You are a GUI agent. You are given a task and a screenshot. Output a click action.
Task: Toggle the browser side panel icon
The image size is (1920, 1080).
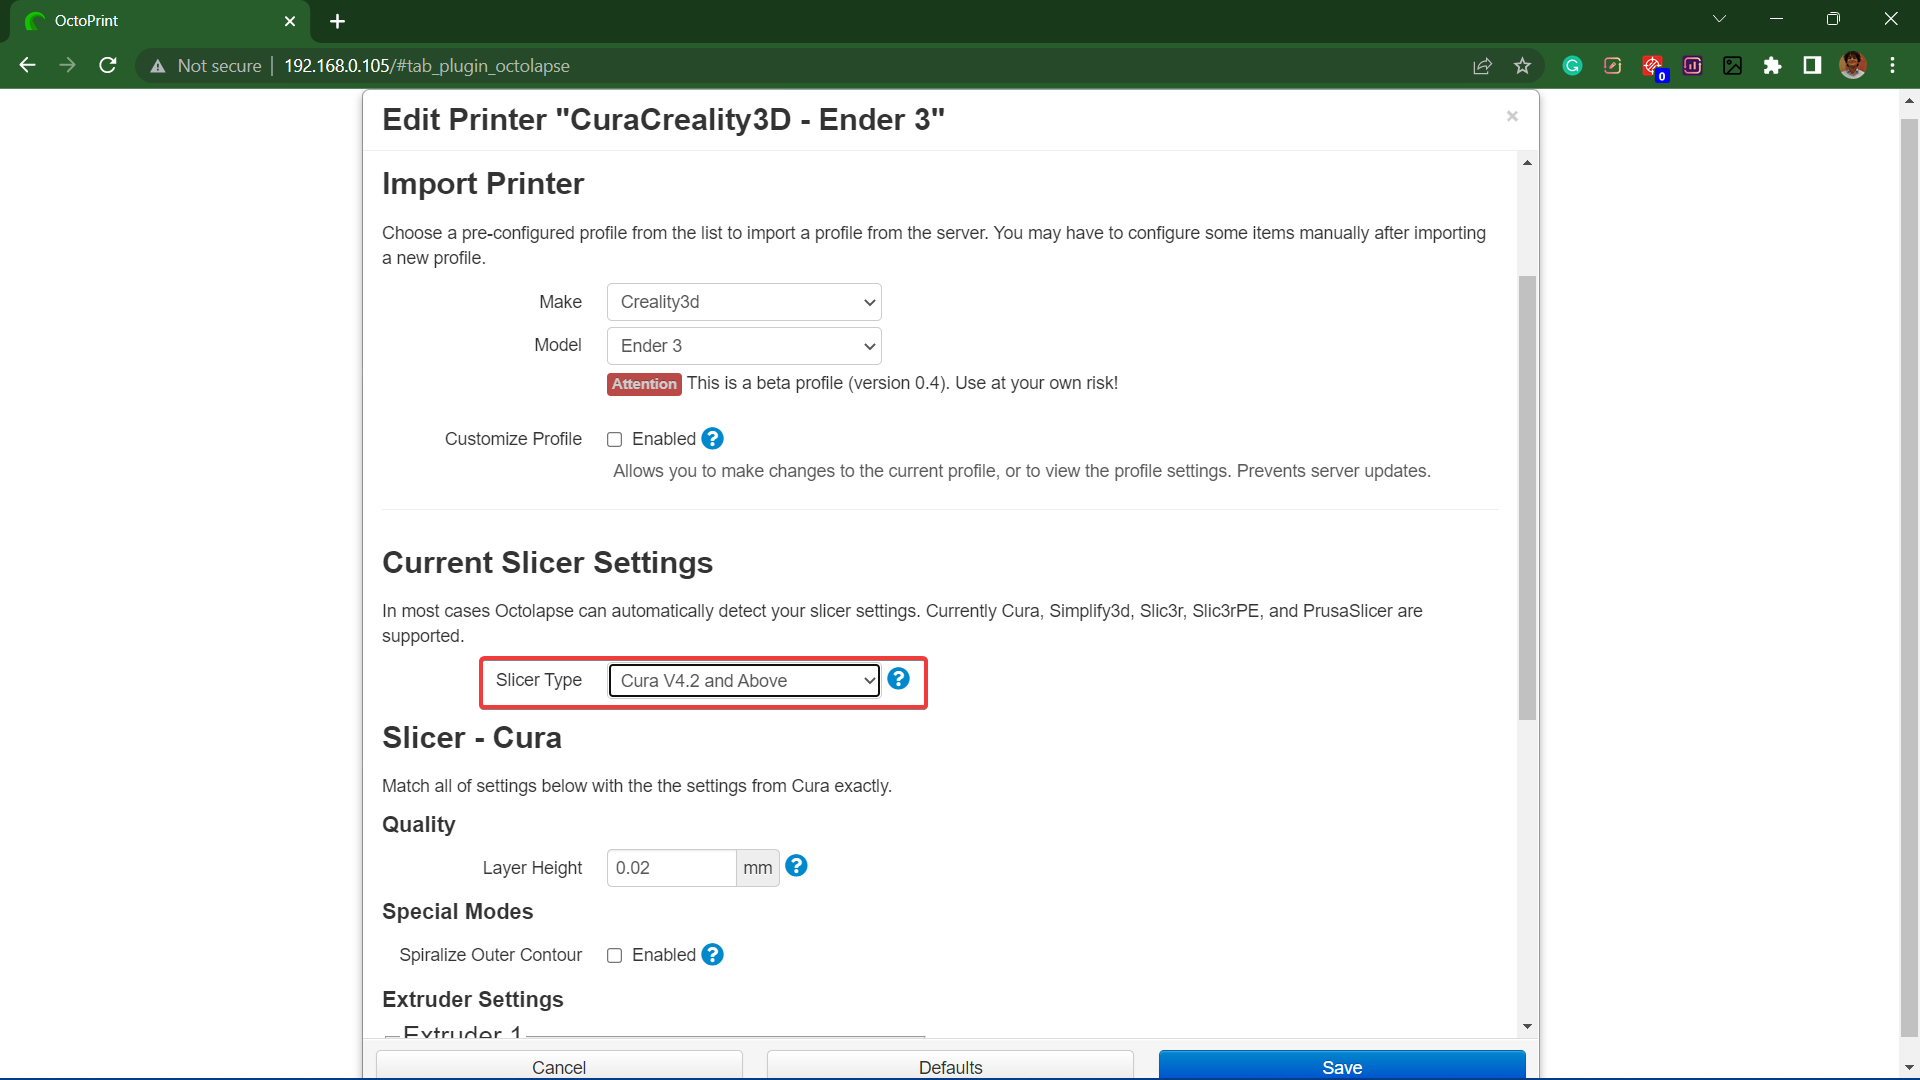[1812, 66]
